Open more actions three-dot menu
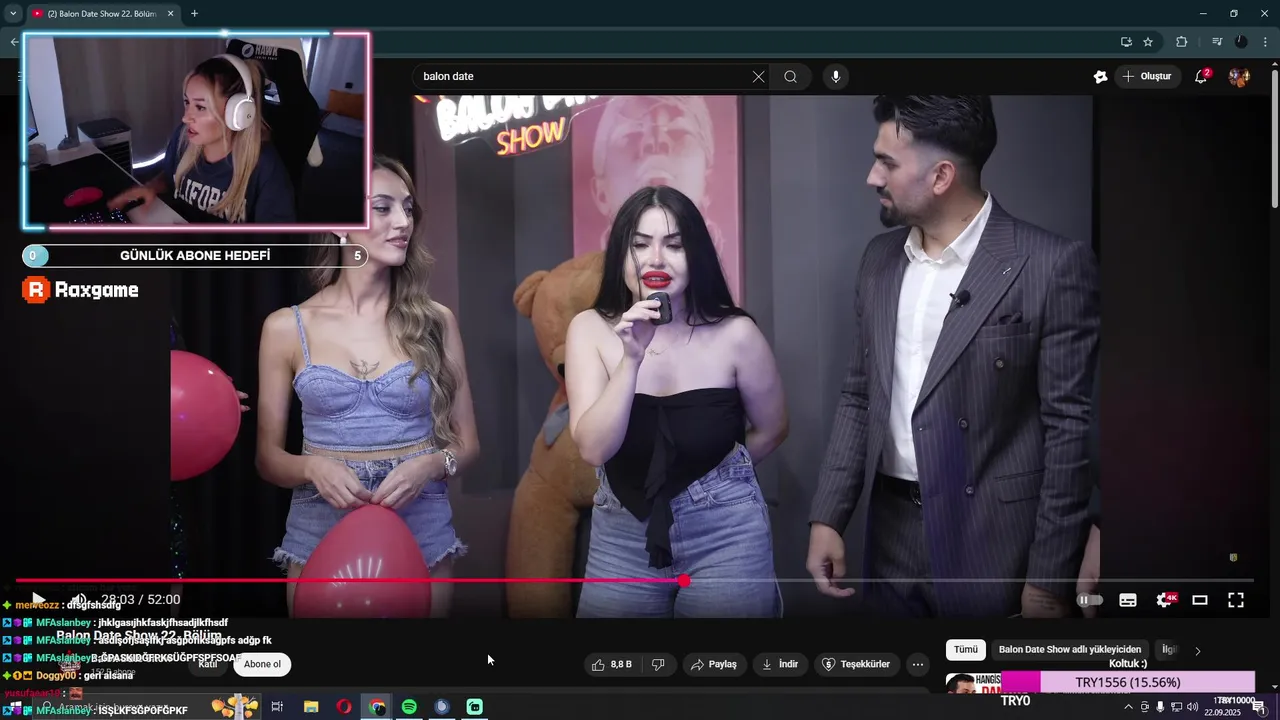 pos(918,664)
